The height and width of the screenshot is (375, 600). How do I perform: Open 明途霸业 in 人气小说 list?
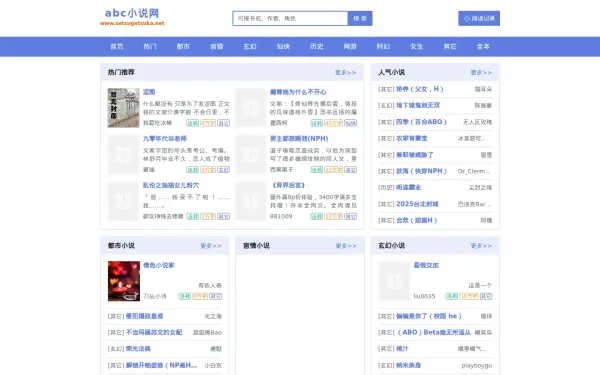[409, 188]
